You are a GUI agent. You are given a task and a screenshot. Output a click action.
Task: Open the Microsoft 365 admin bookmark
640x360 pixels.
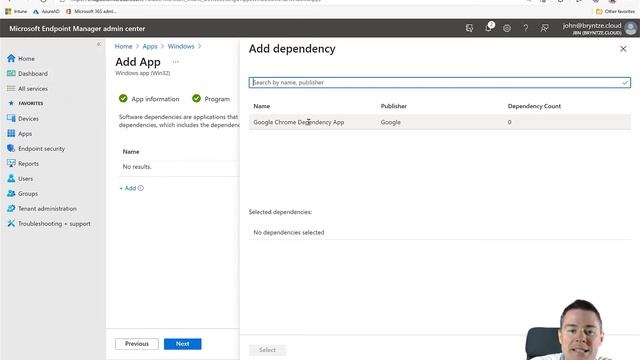pos(91,11)
